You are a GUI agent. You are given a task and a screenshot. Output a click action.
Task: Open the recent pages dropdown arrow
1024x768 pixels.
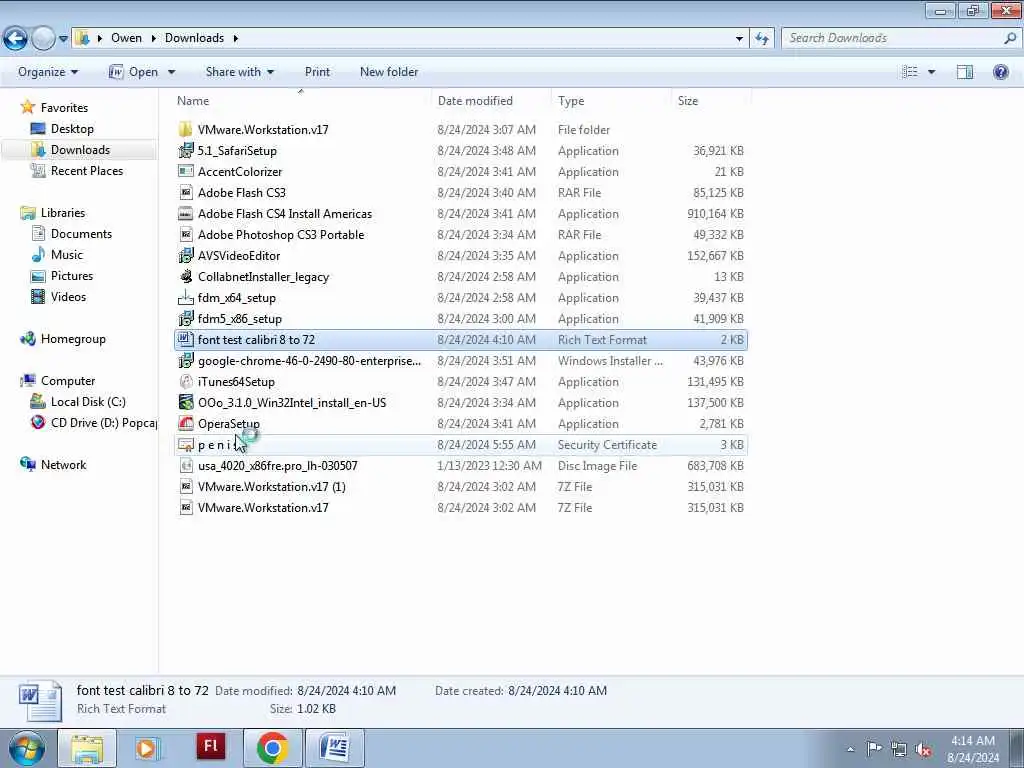tap(63, 39)
